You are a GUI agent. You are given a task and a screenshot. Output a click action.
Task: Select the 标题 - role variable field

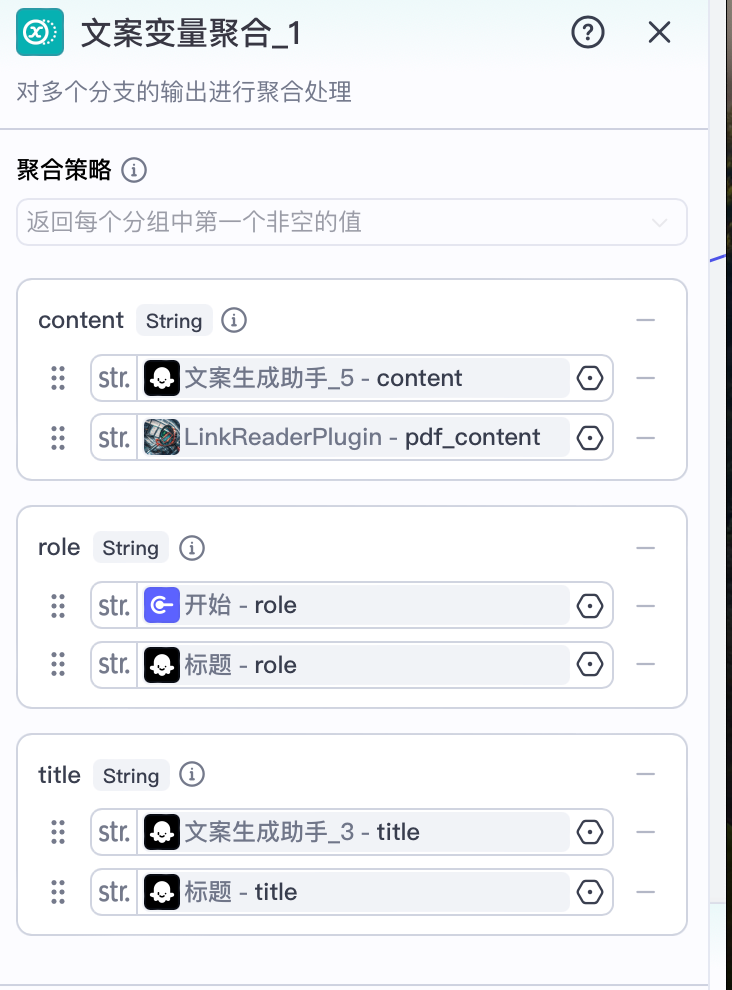point(353,665)
